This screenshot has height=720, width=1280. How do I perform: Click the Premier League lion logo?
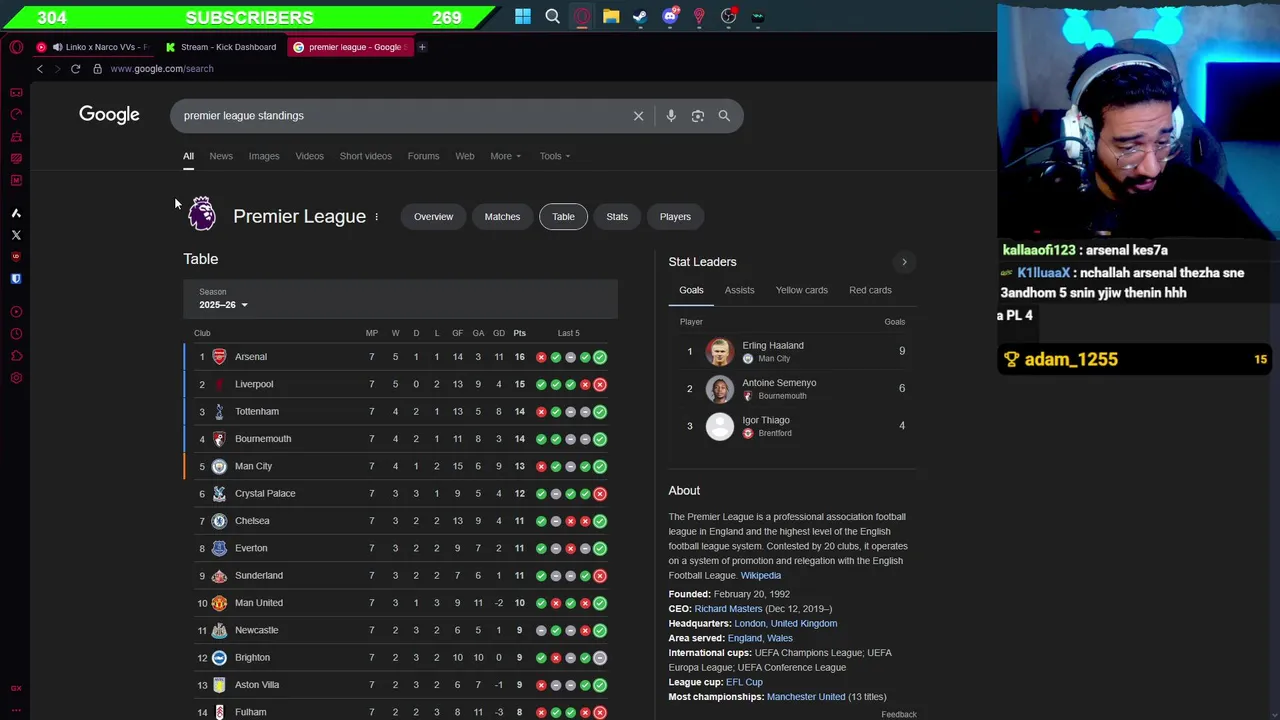point(202,213)
